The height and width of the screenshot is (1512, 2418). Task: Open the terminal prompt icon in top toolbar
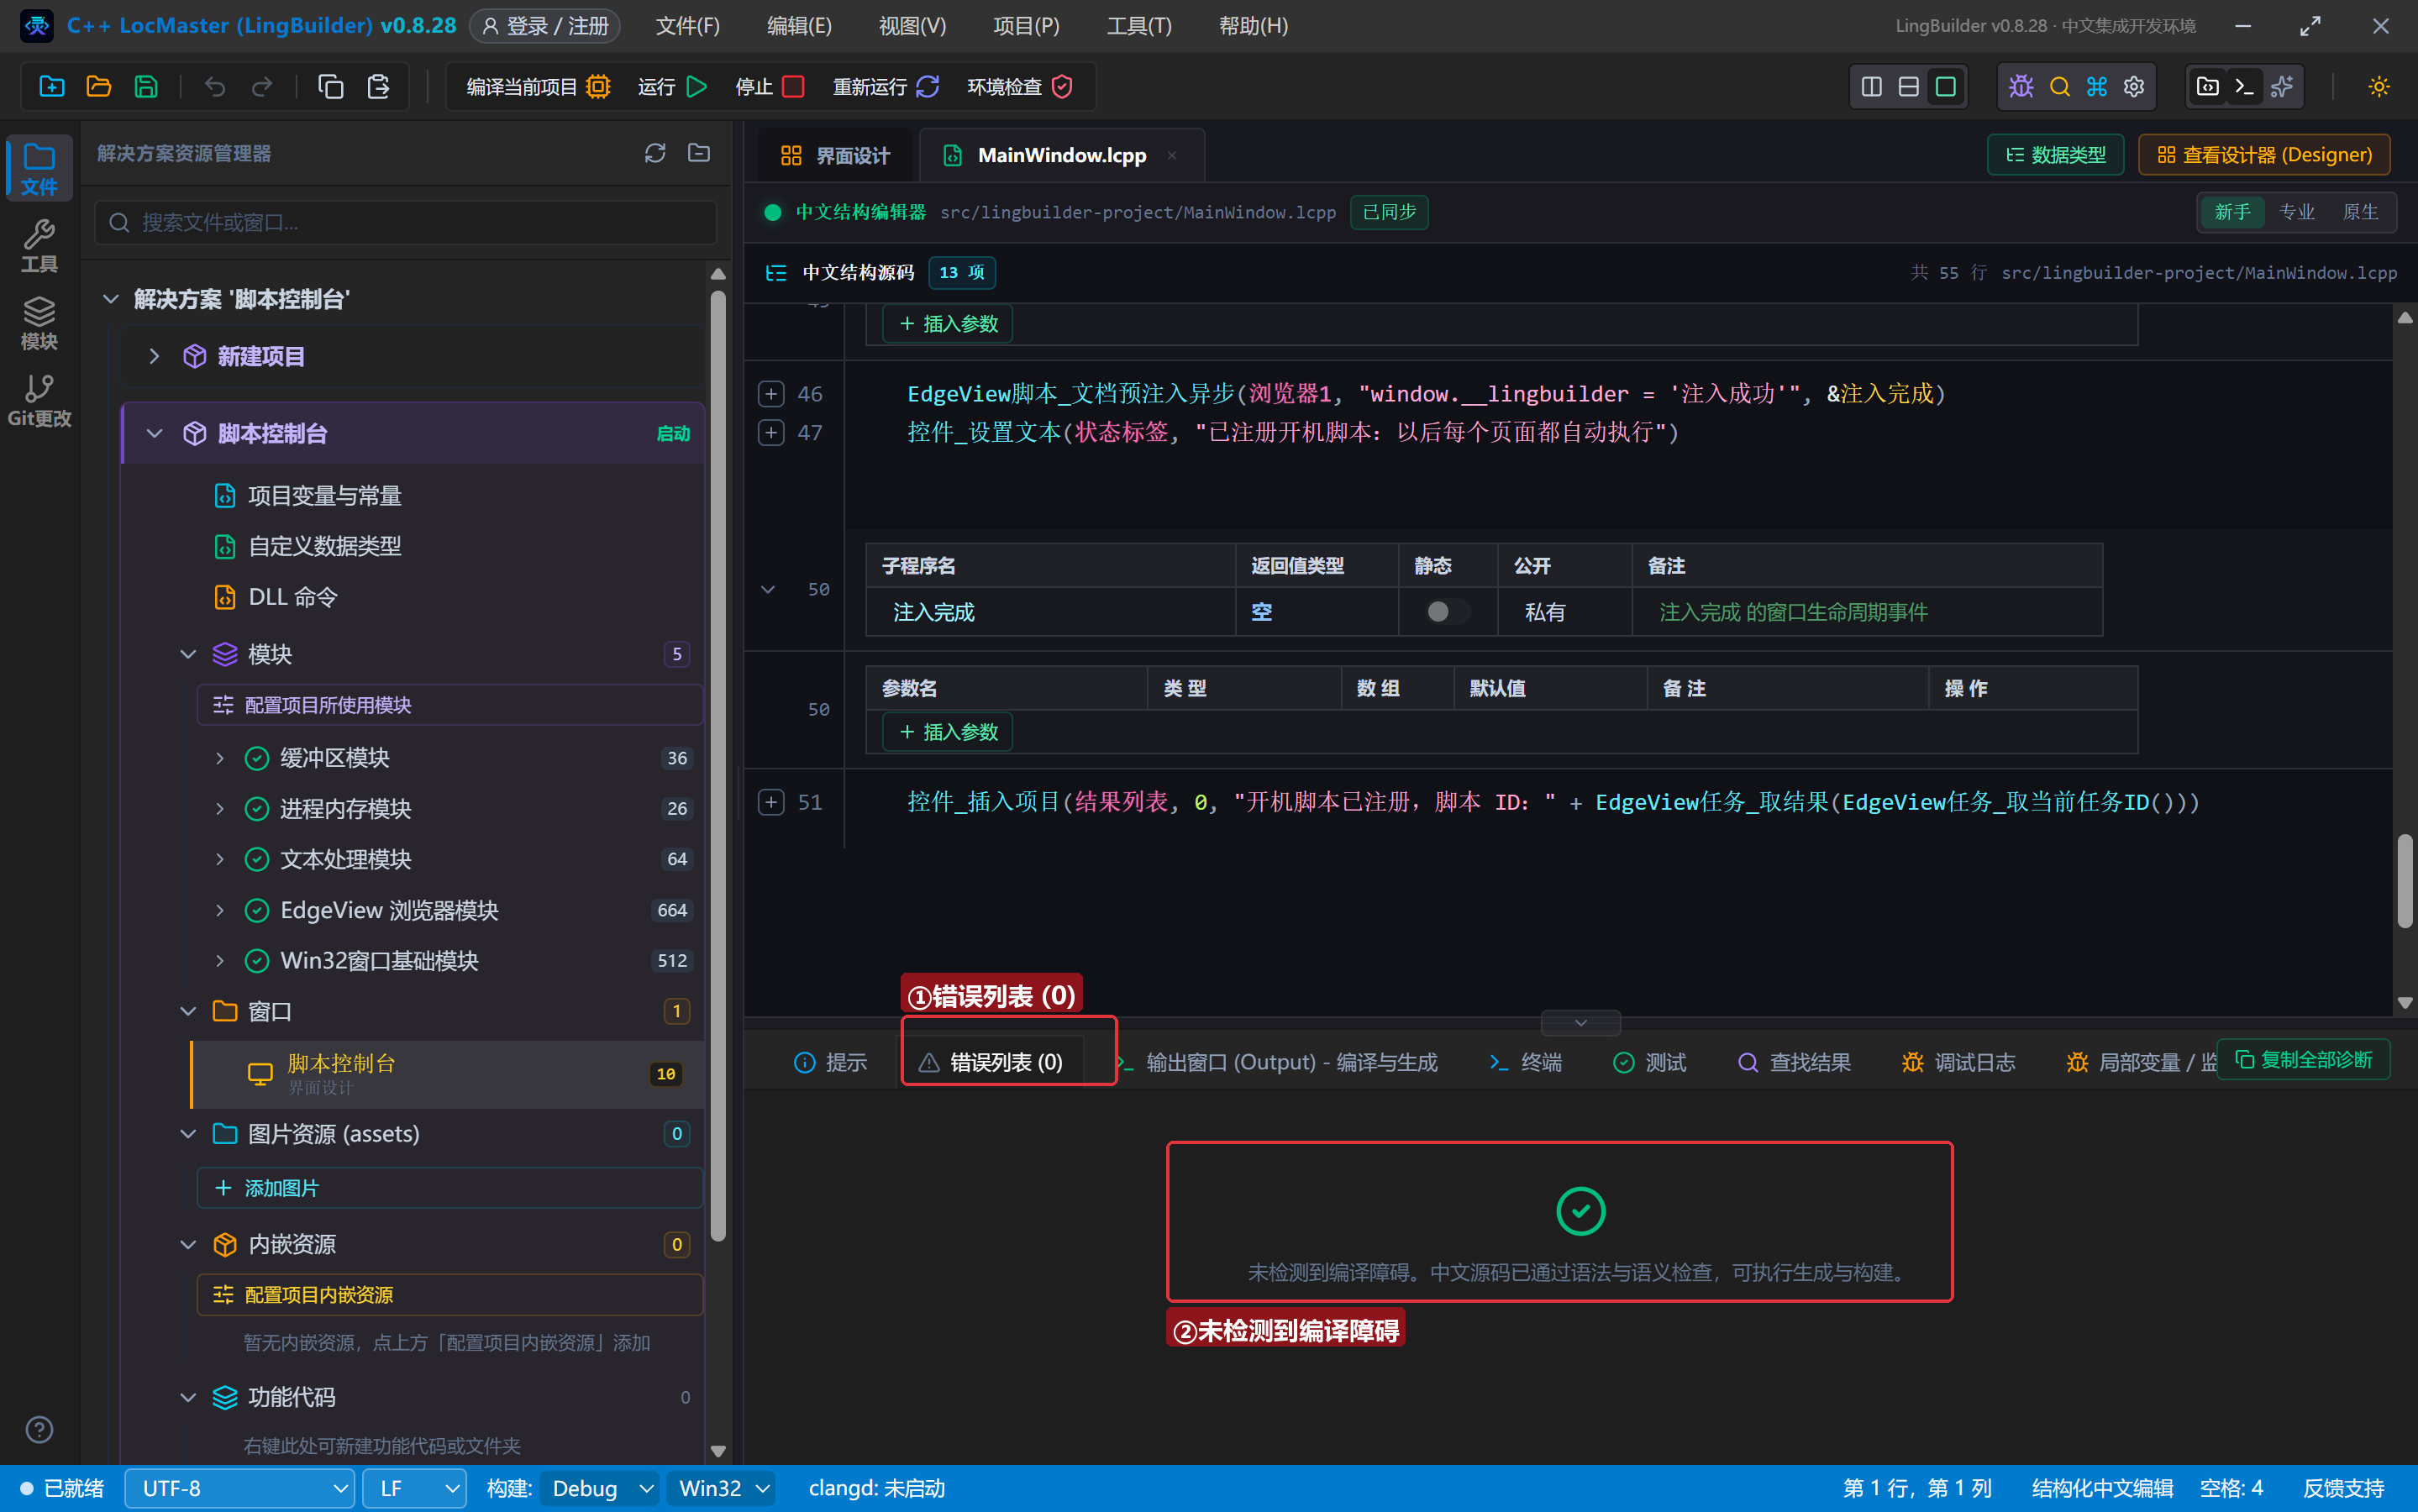[2244, 87]
